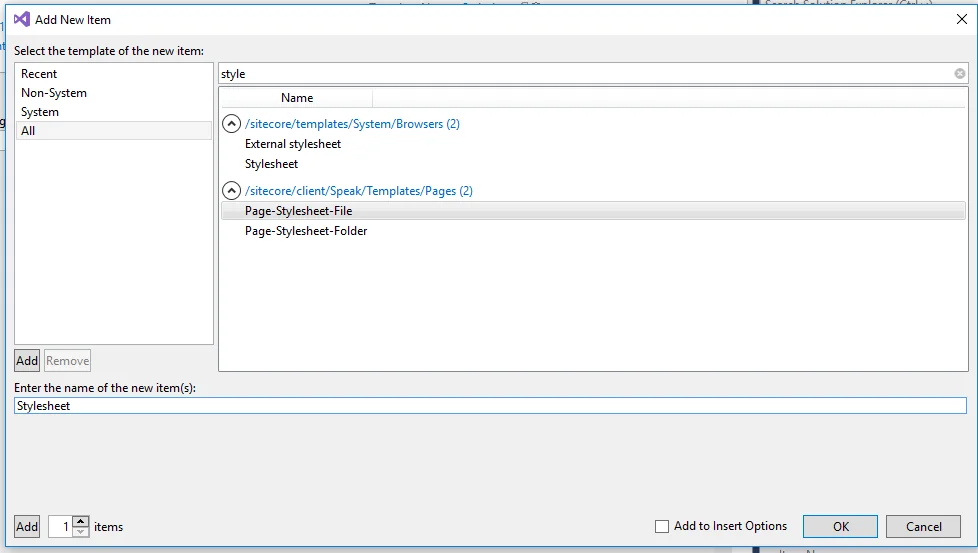Open the /sitecore/templates/System/Browsers (2) link
The width and height of the screenshot is (978, 553).
(x=352, y=123)
